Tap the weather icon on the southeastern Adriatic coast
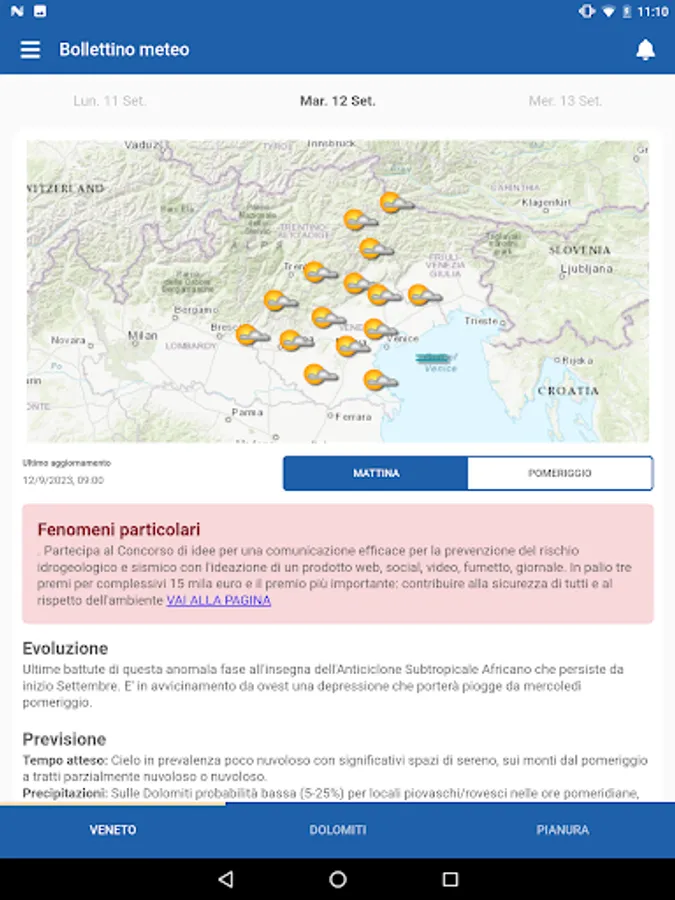Viewport: 675px width, 900px height. coord(380,380)
